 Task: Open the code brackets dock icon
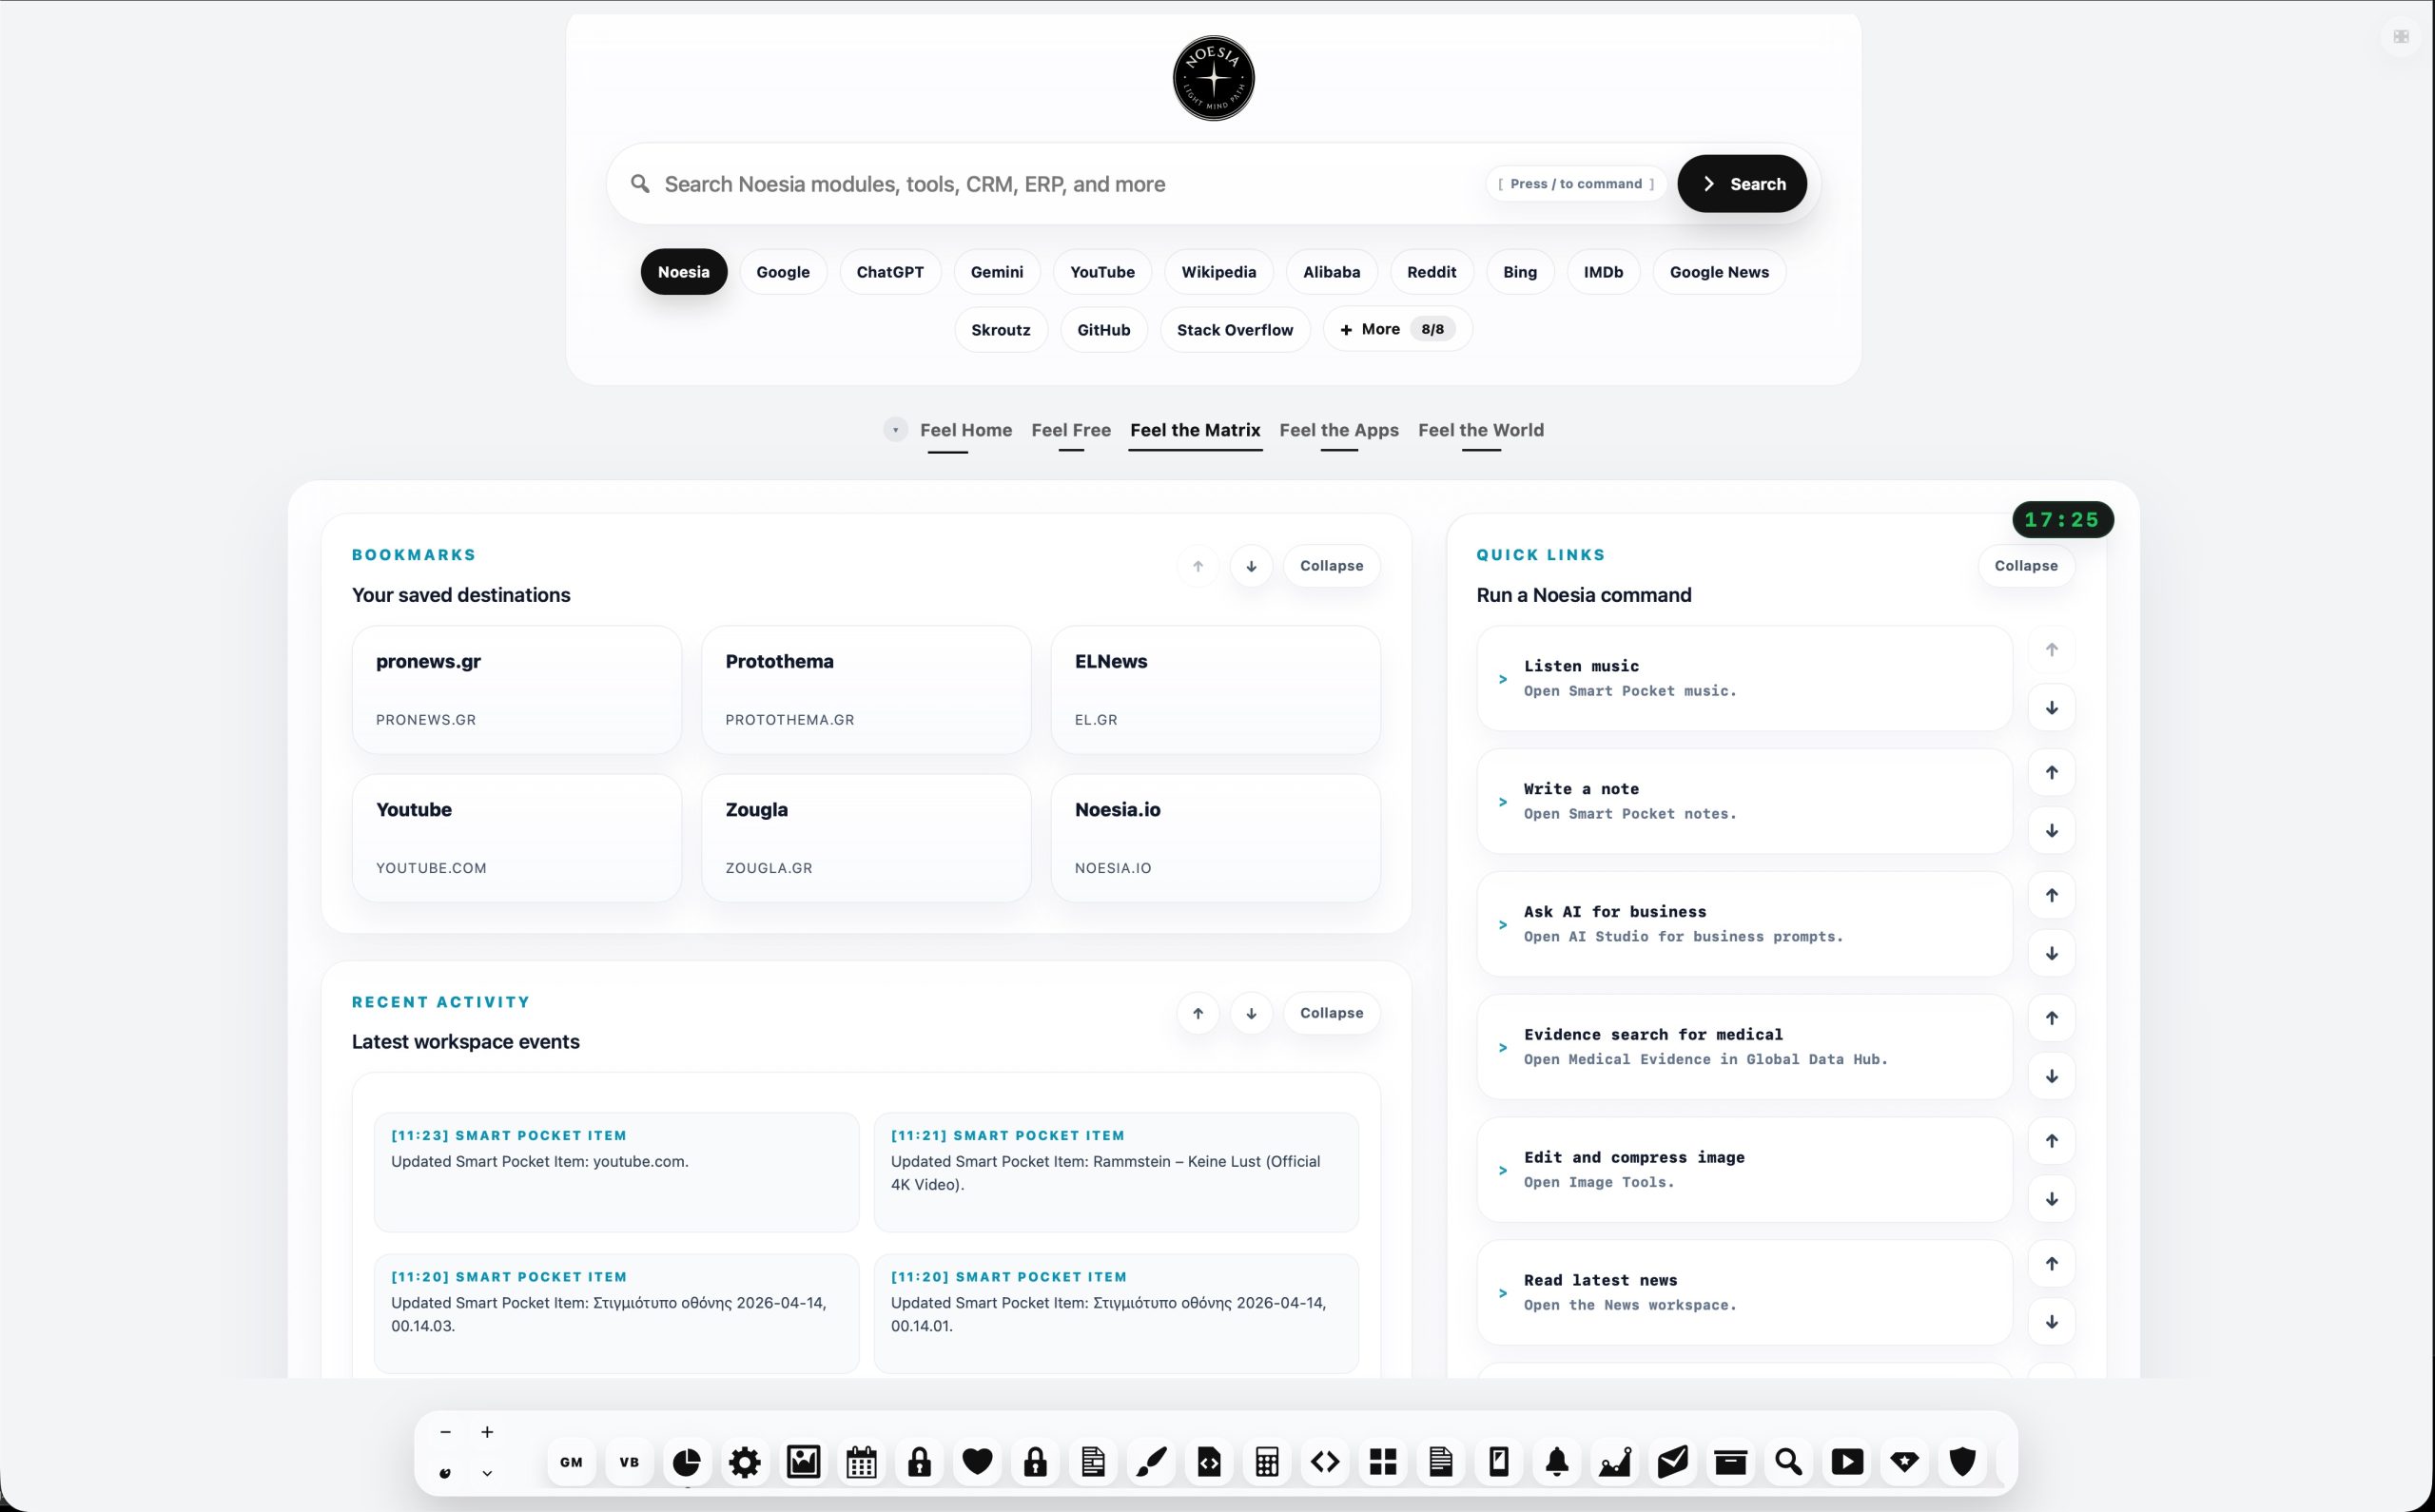(x=1325, y=1462)
